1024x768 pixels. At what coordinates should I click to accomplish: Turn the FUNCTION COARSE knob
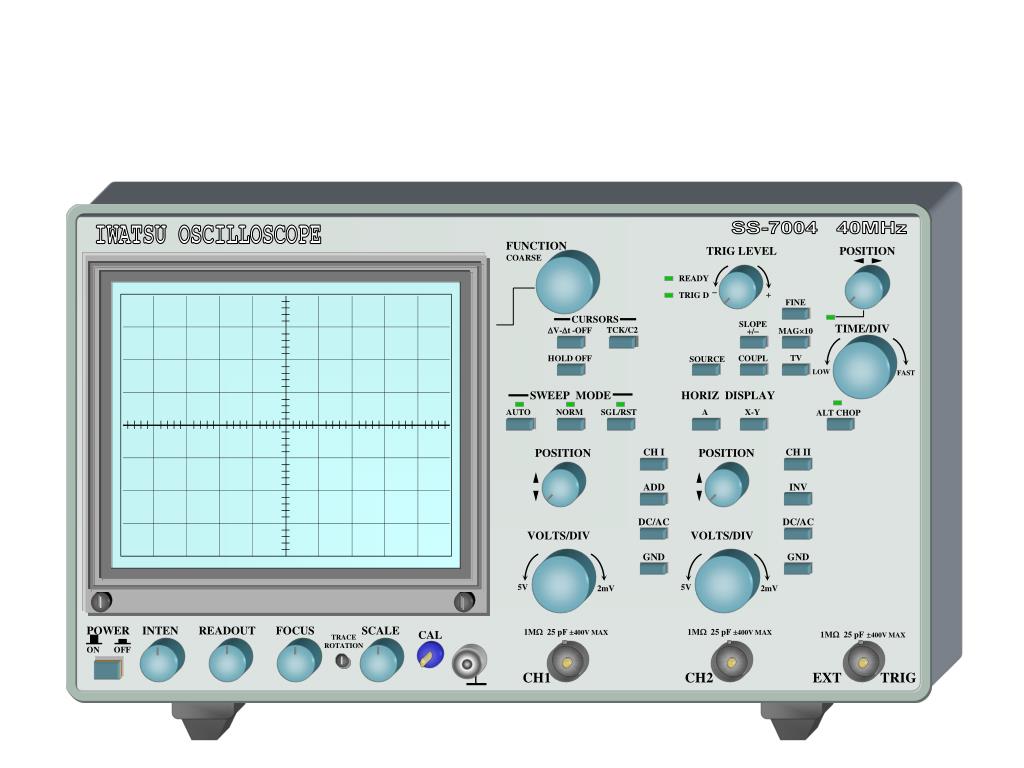[x=566, y=282]
